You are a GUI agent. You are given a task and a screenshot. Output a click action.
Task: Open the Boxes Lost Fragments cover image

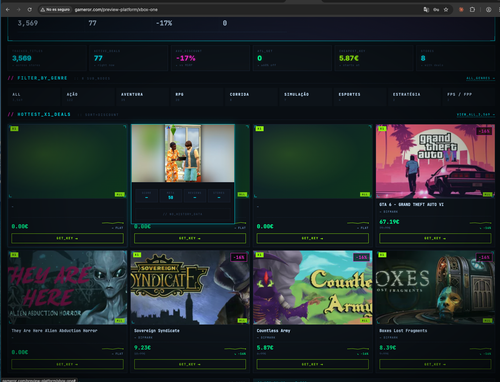(x=435, y=288)
